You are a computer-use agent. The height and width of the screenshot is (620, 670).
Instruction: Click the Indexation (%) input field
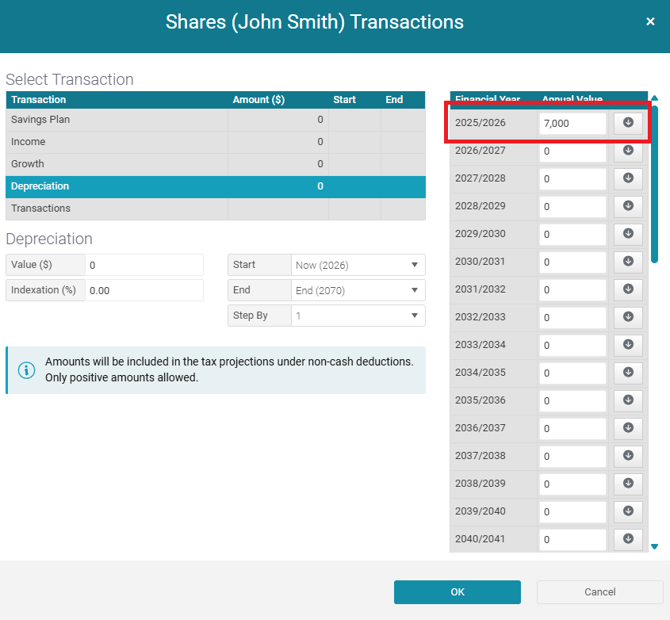click(143, 290)
